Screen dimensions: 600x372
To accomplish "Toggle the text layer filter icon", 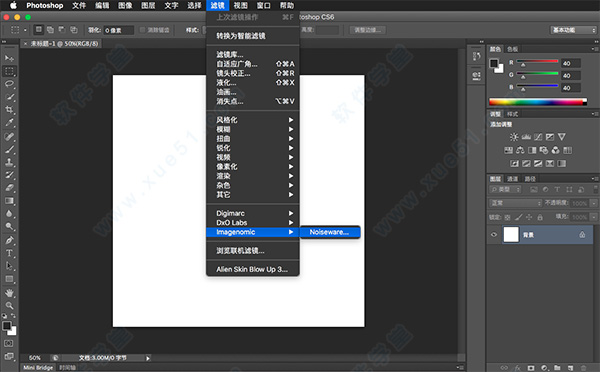I will (557, 189).
